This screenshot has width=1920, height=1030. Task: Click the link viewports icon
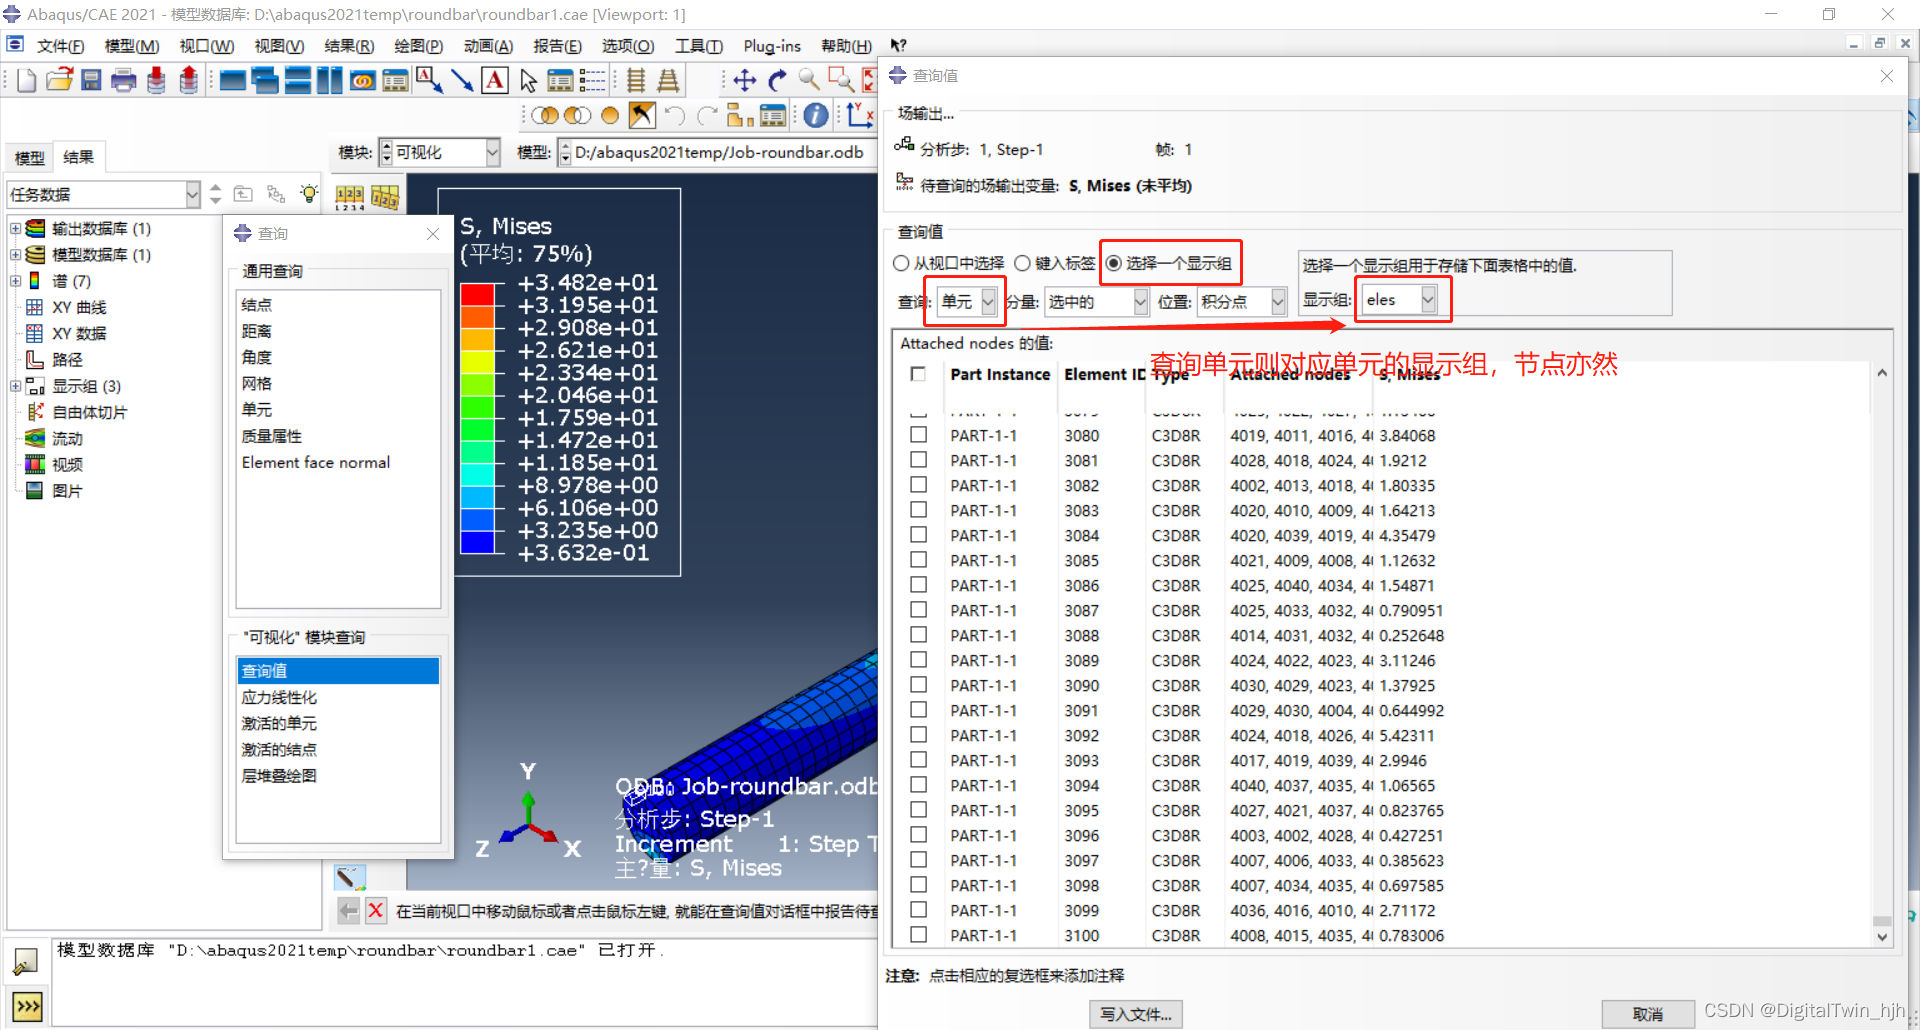[x=363, y=81]
